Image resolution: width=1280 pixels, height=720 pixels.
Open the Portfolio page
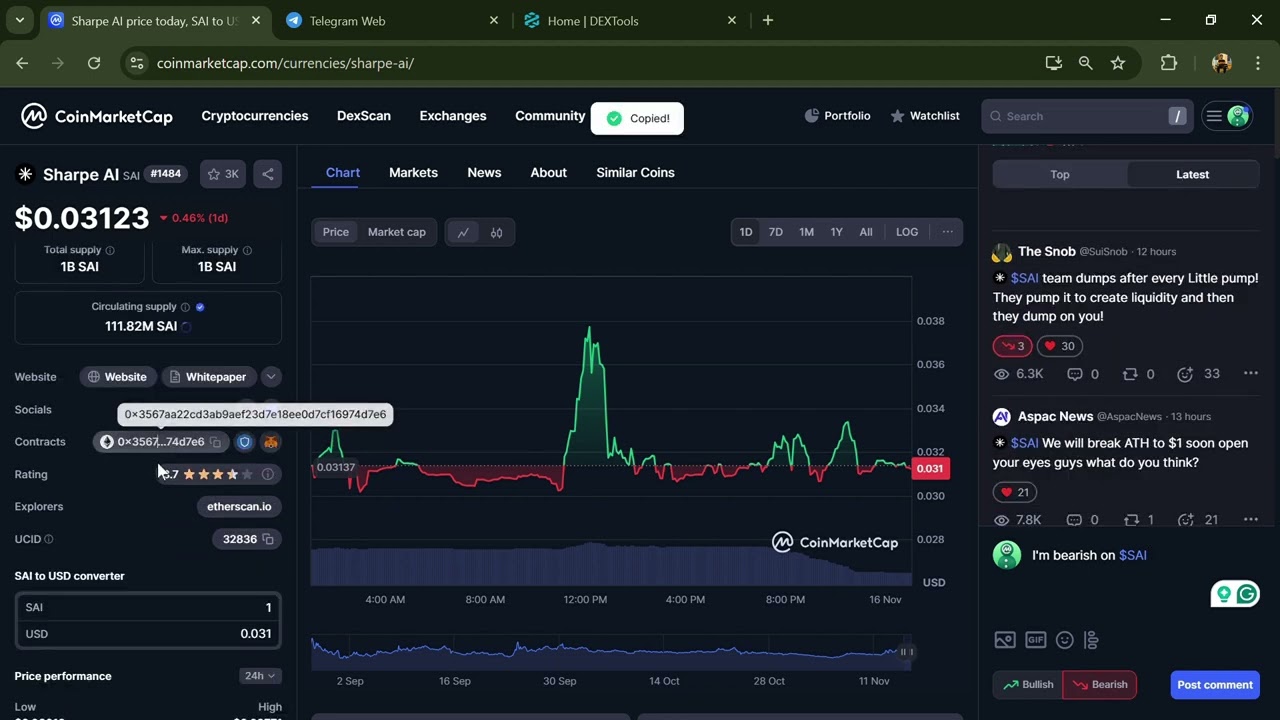837,116
